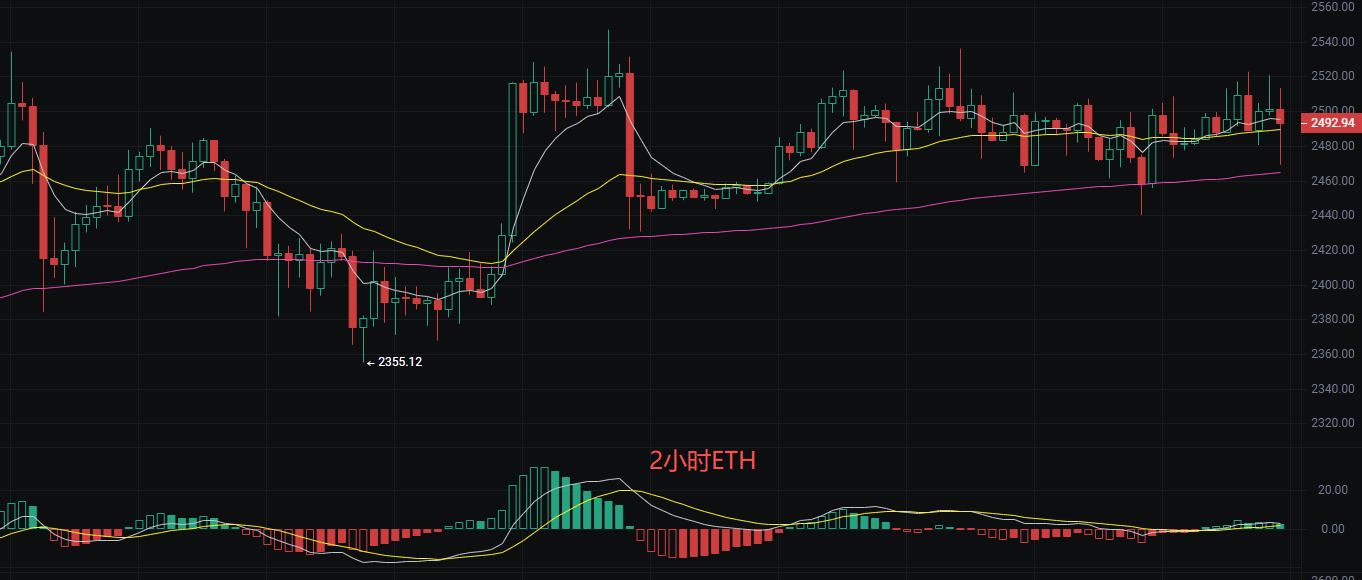Click the current price tag 2492.94
Image resolution: width=1362 pixels, height=580 pixels.
pyautogui.click(x=1330, y=123)
